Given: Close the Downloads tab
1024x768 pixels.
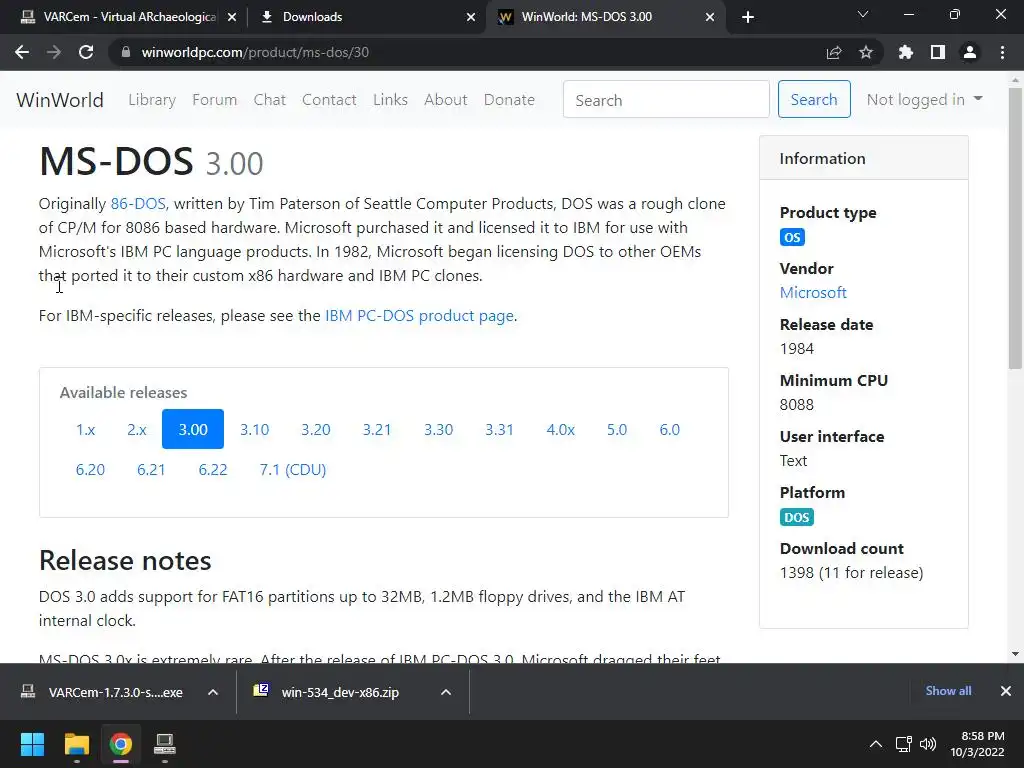Looking at the screenshot, I should click(471, 17).
